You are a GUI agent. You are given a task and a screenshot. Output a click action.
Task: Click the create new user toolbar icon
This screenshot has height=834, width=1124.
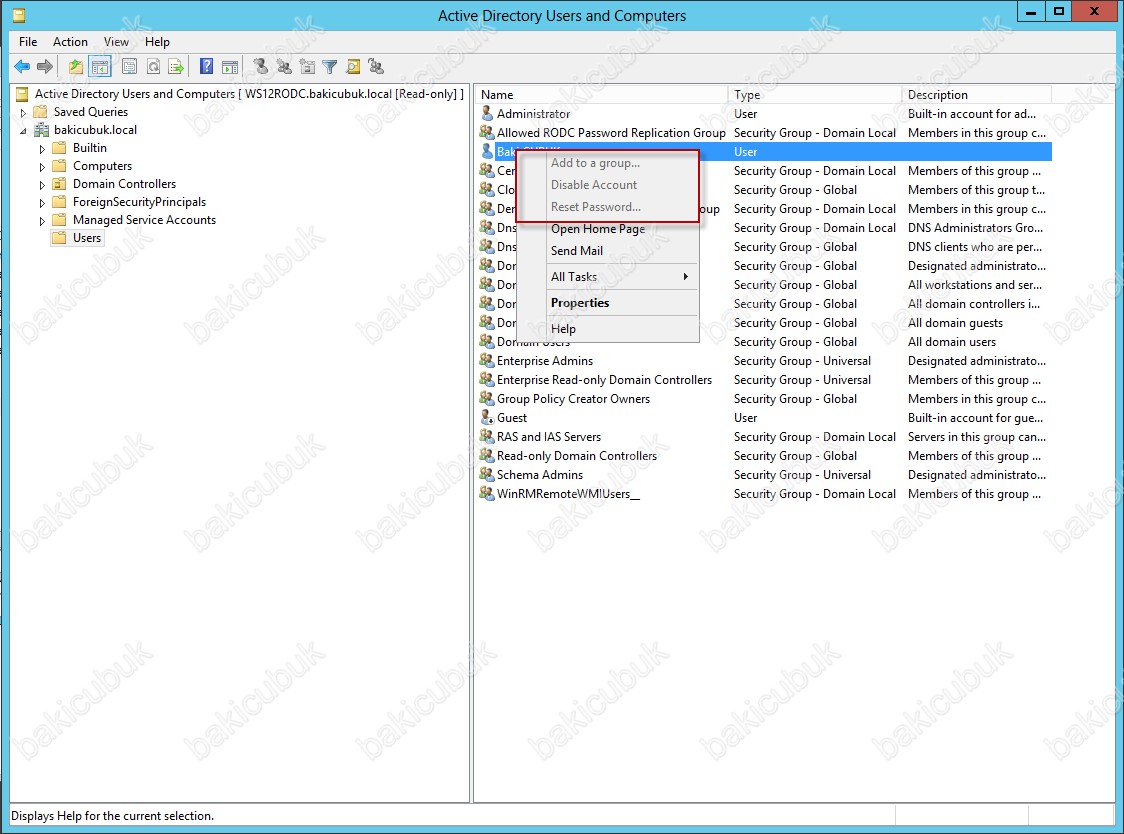point(261,67)
